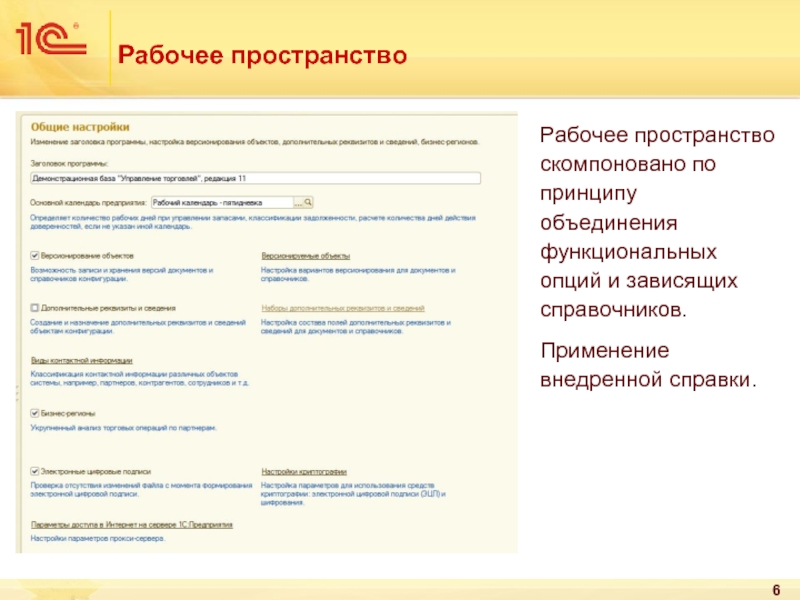Open the Версионируемые объекты link

pos(305,256)
